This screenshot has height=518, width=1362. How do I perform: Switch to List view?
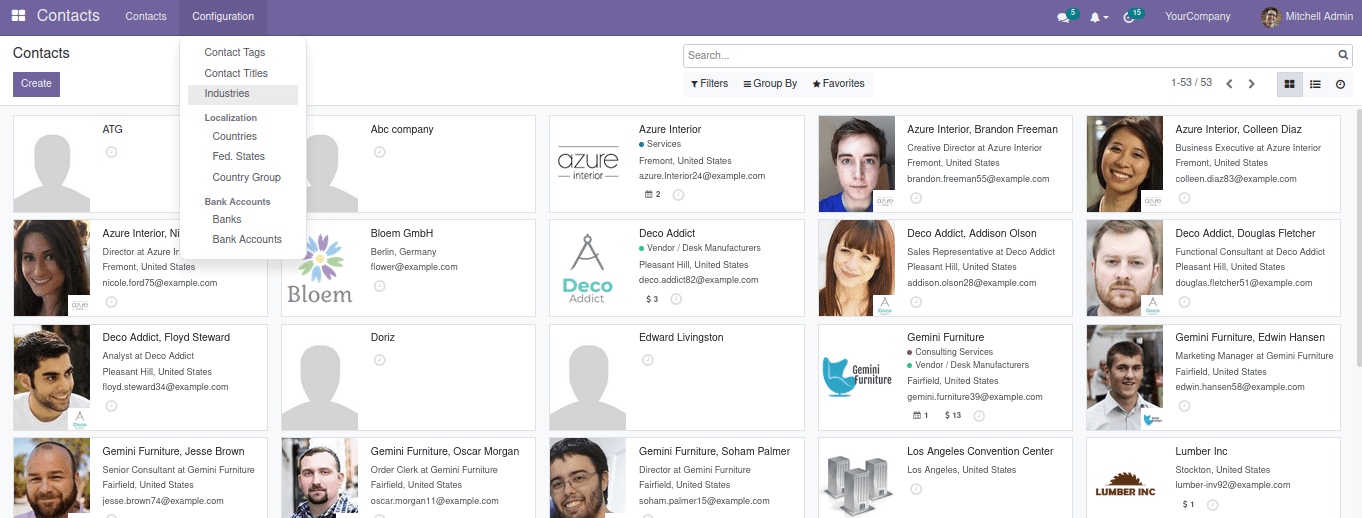(1315, 84)
